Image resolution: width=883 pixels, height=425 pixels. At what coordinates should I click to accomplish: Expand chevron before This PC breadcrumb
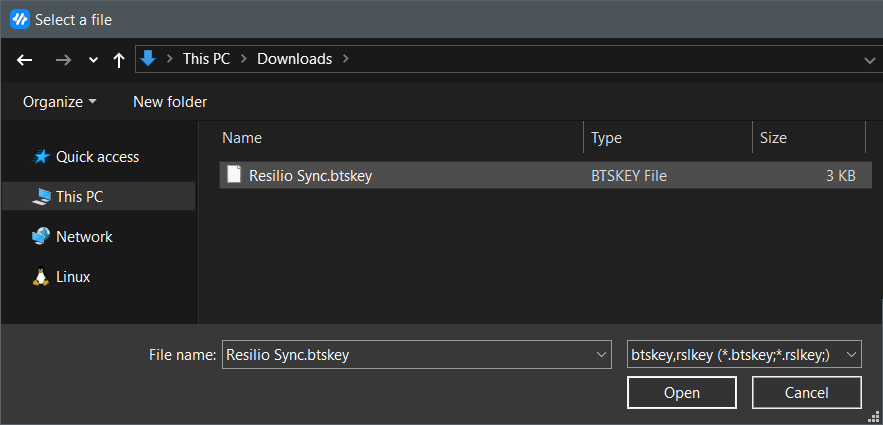(x=169, y=59)
